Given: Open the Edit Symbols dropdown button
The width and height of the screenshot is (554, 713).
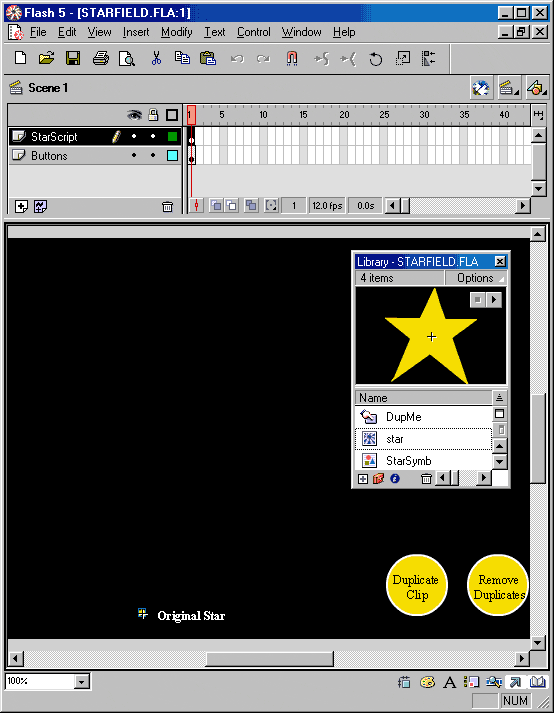Looking at the screenshot, I should pos(509,88).
